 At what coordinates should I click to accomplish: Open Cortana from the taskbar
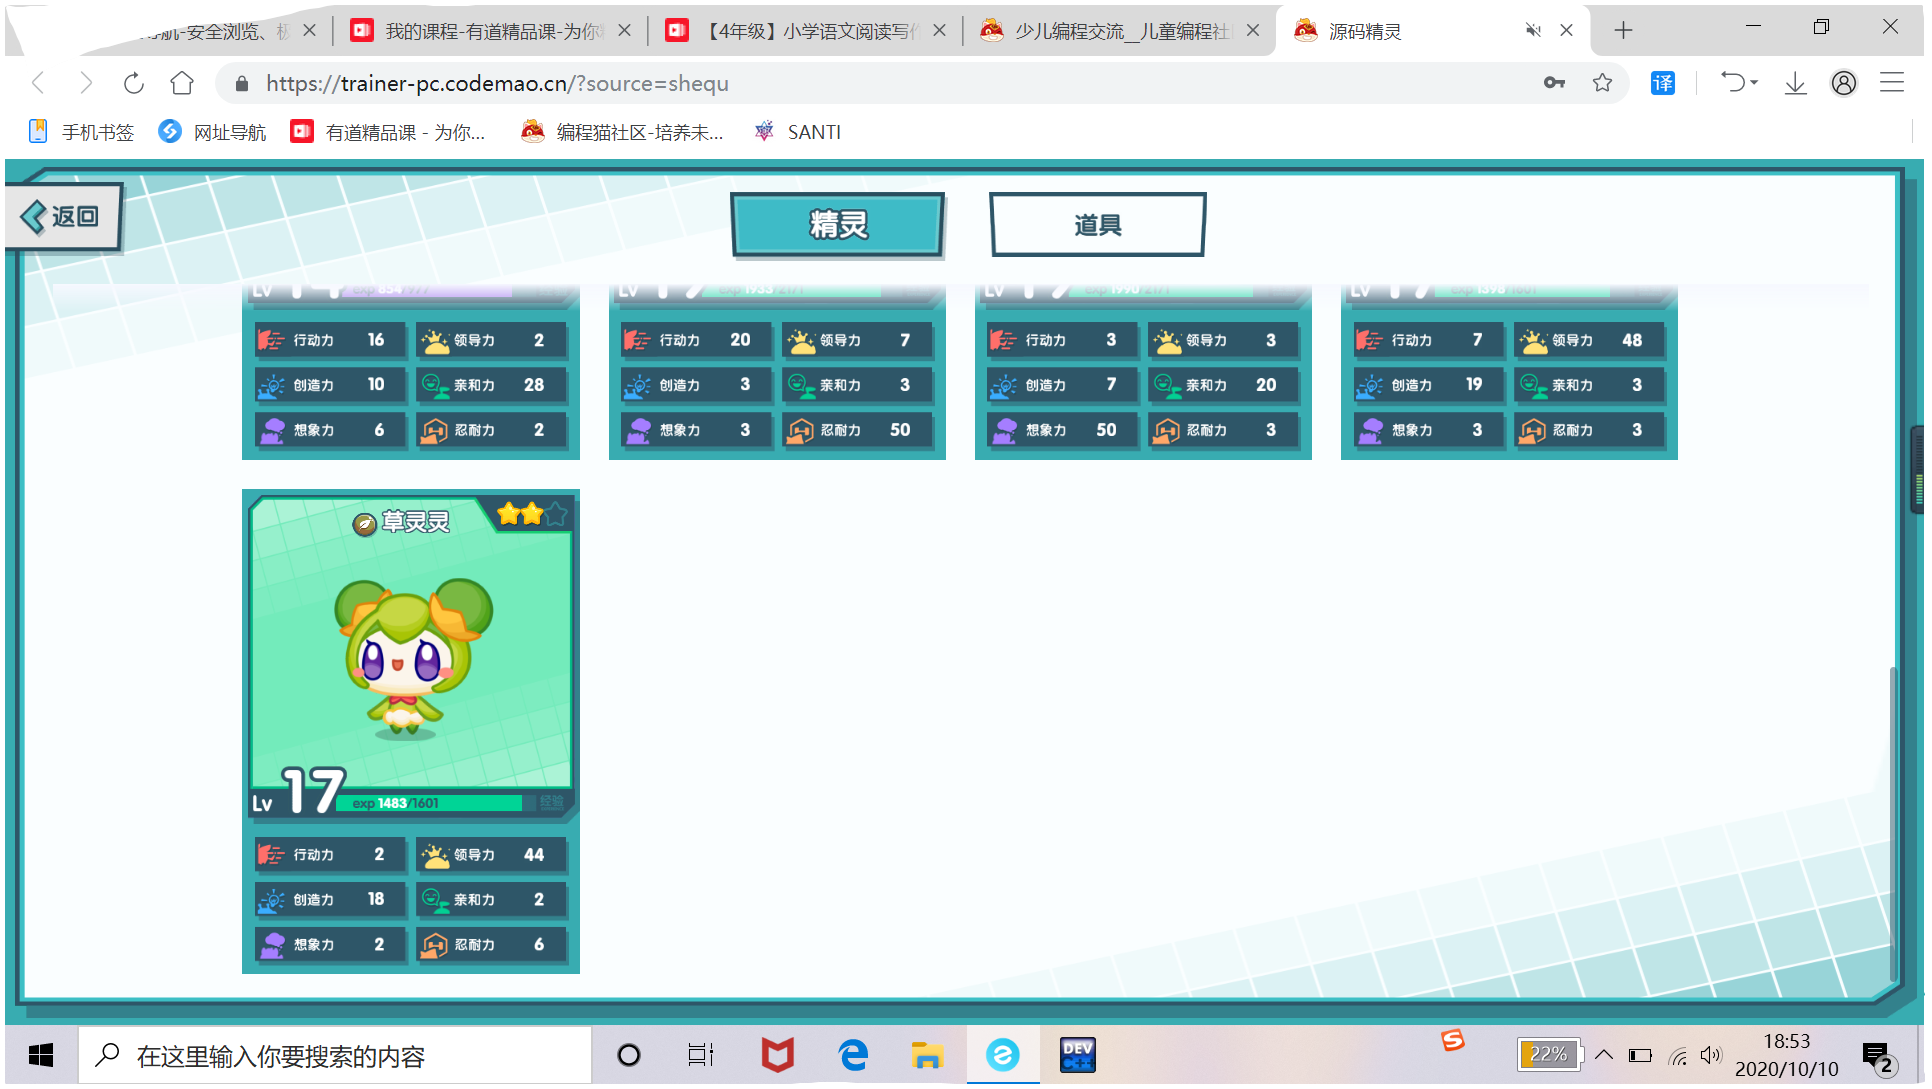click(629, 1055)
